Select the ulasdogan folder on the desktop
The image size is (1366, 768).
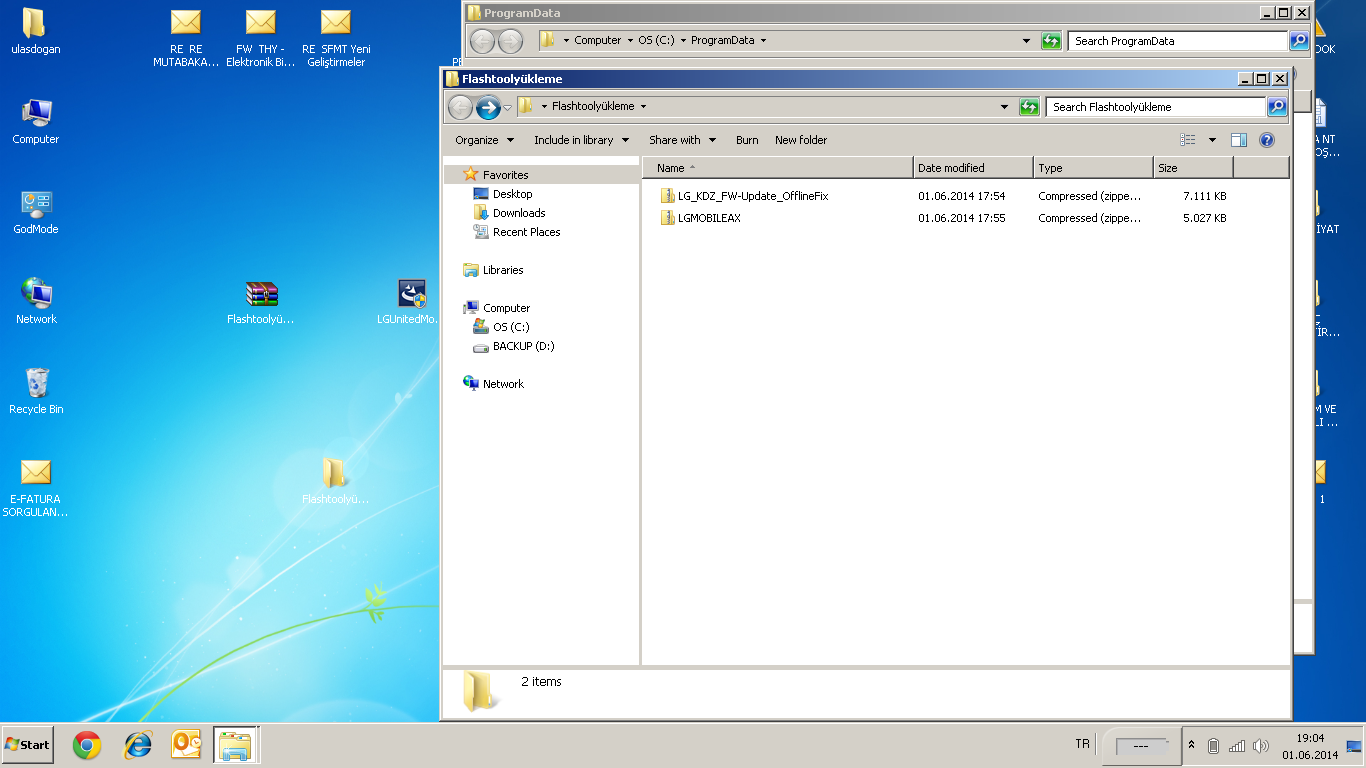36,32
